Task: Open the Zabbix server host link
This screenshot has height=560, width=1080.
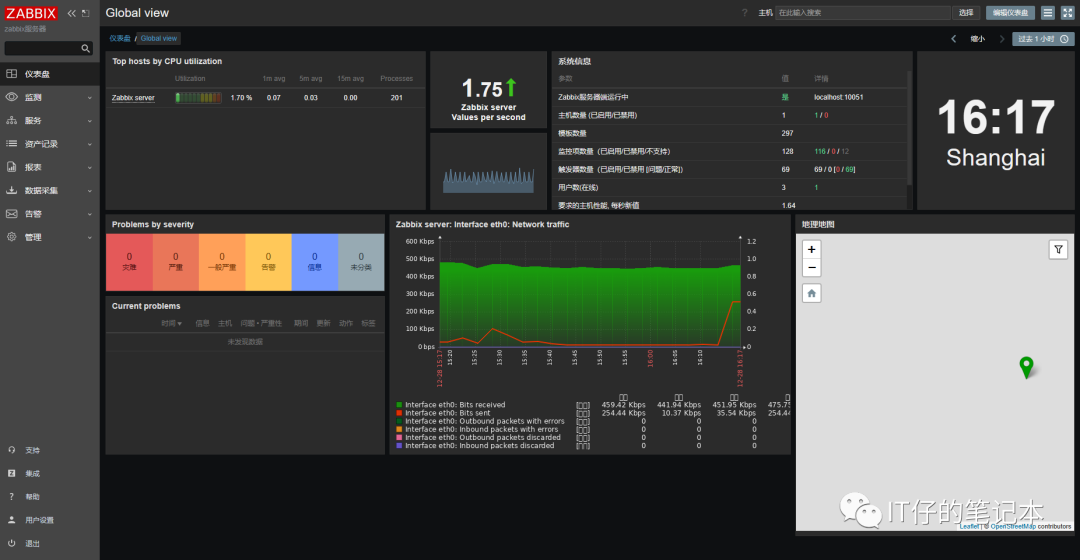Action: 133,98
